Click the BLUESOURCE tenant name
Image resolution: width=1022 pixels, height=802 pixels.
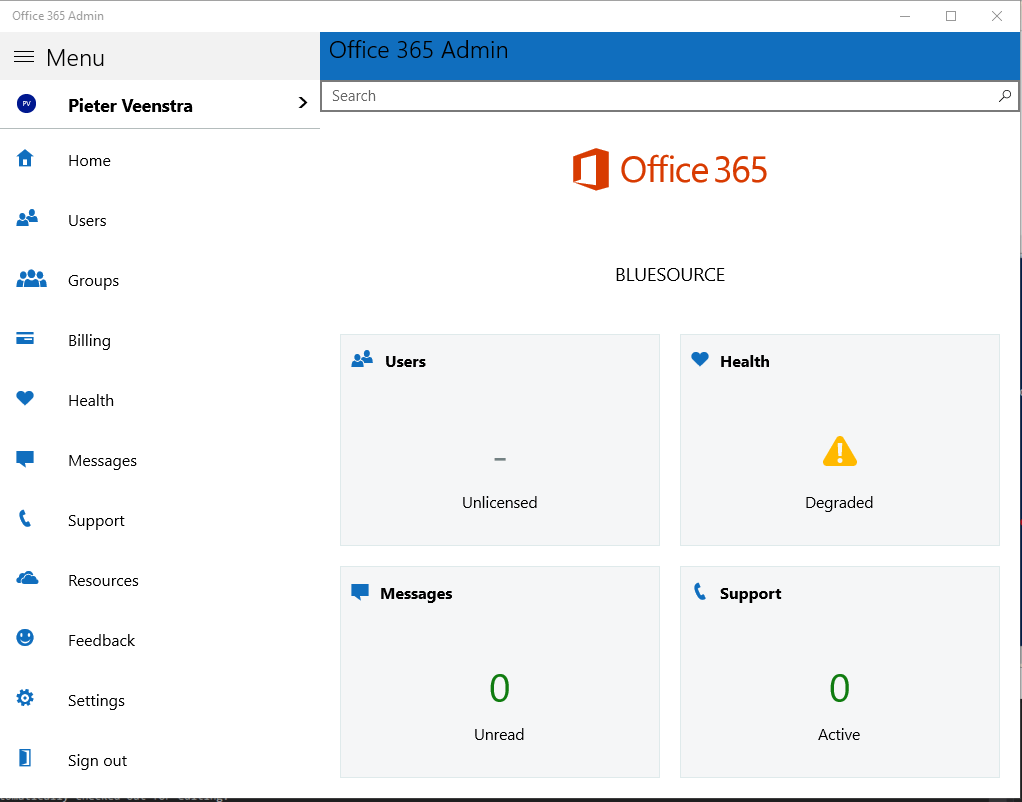coord(670,275)
